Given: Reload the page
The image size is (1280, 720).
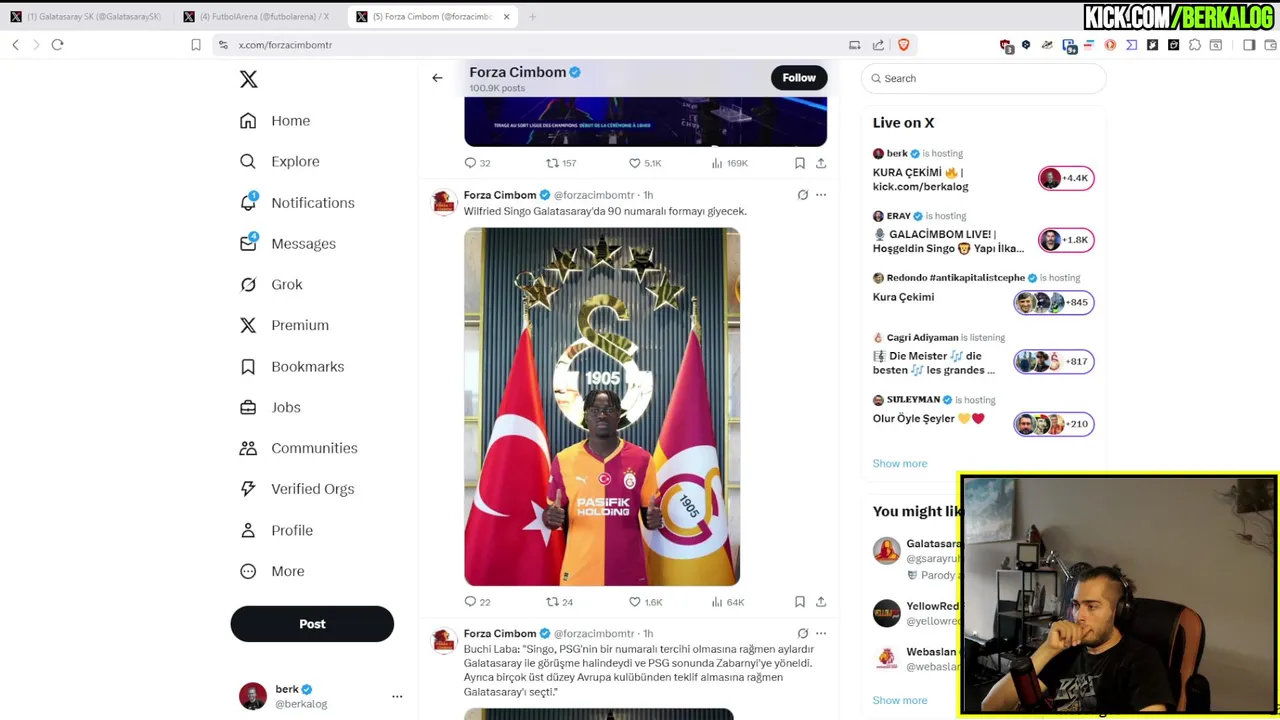Looking at the screenshot, I should pos(57,45).
